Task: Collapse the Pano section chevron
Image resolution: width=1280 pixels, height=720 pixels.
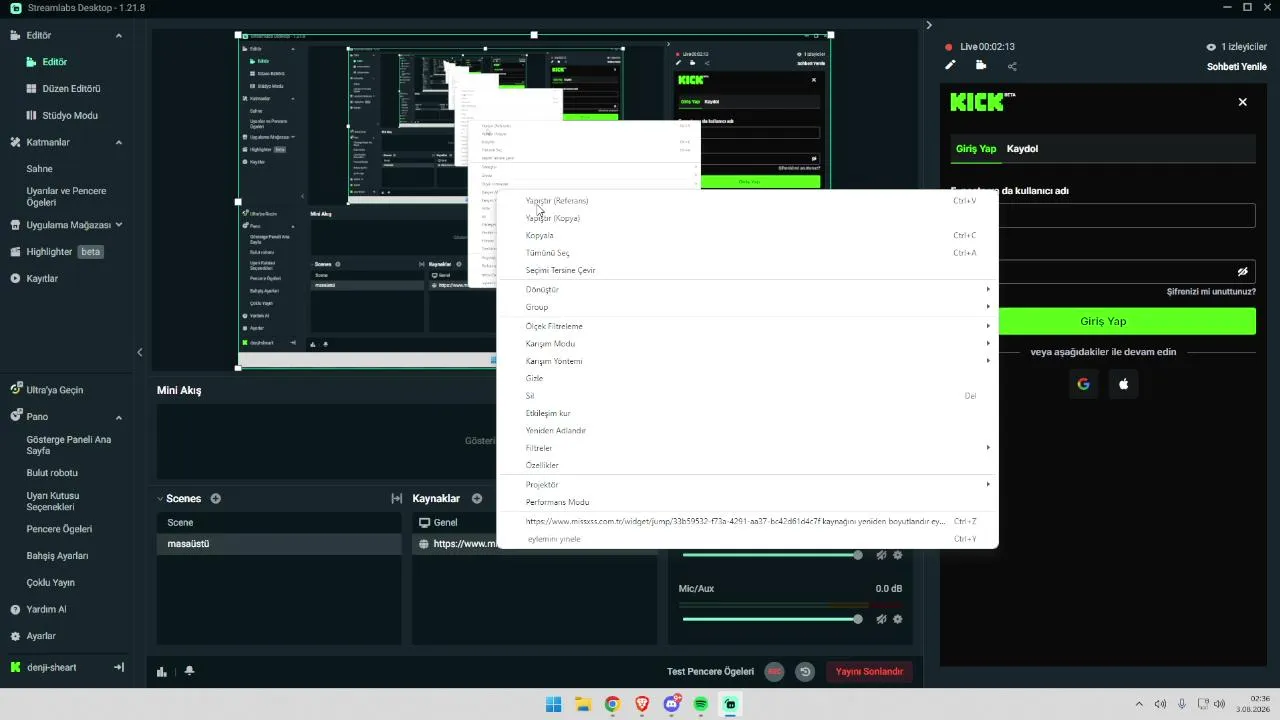Action: pos(119,417)
